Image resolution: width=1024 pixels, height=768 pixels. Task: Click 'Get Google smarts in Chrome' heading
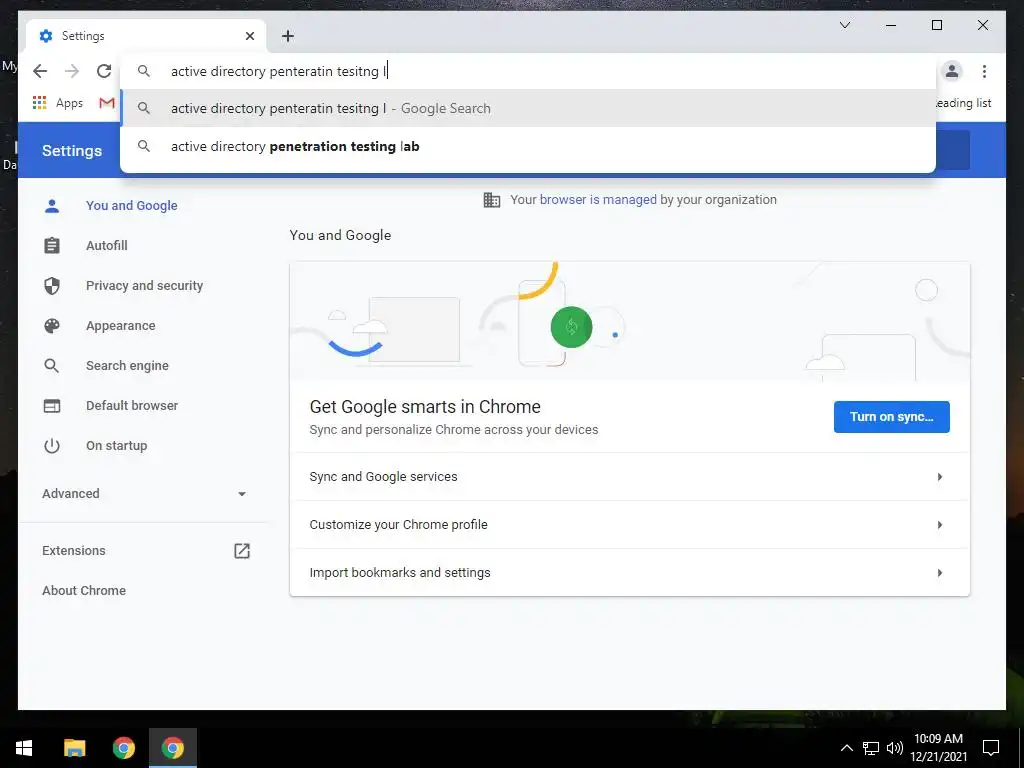click(425, 407)
